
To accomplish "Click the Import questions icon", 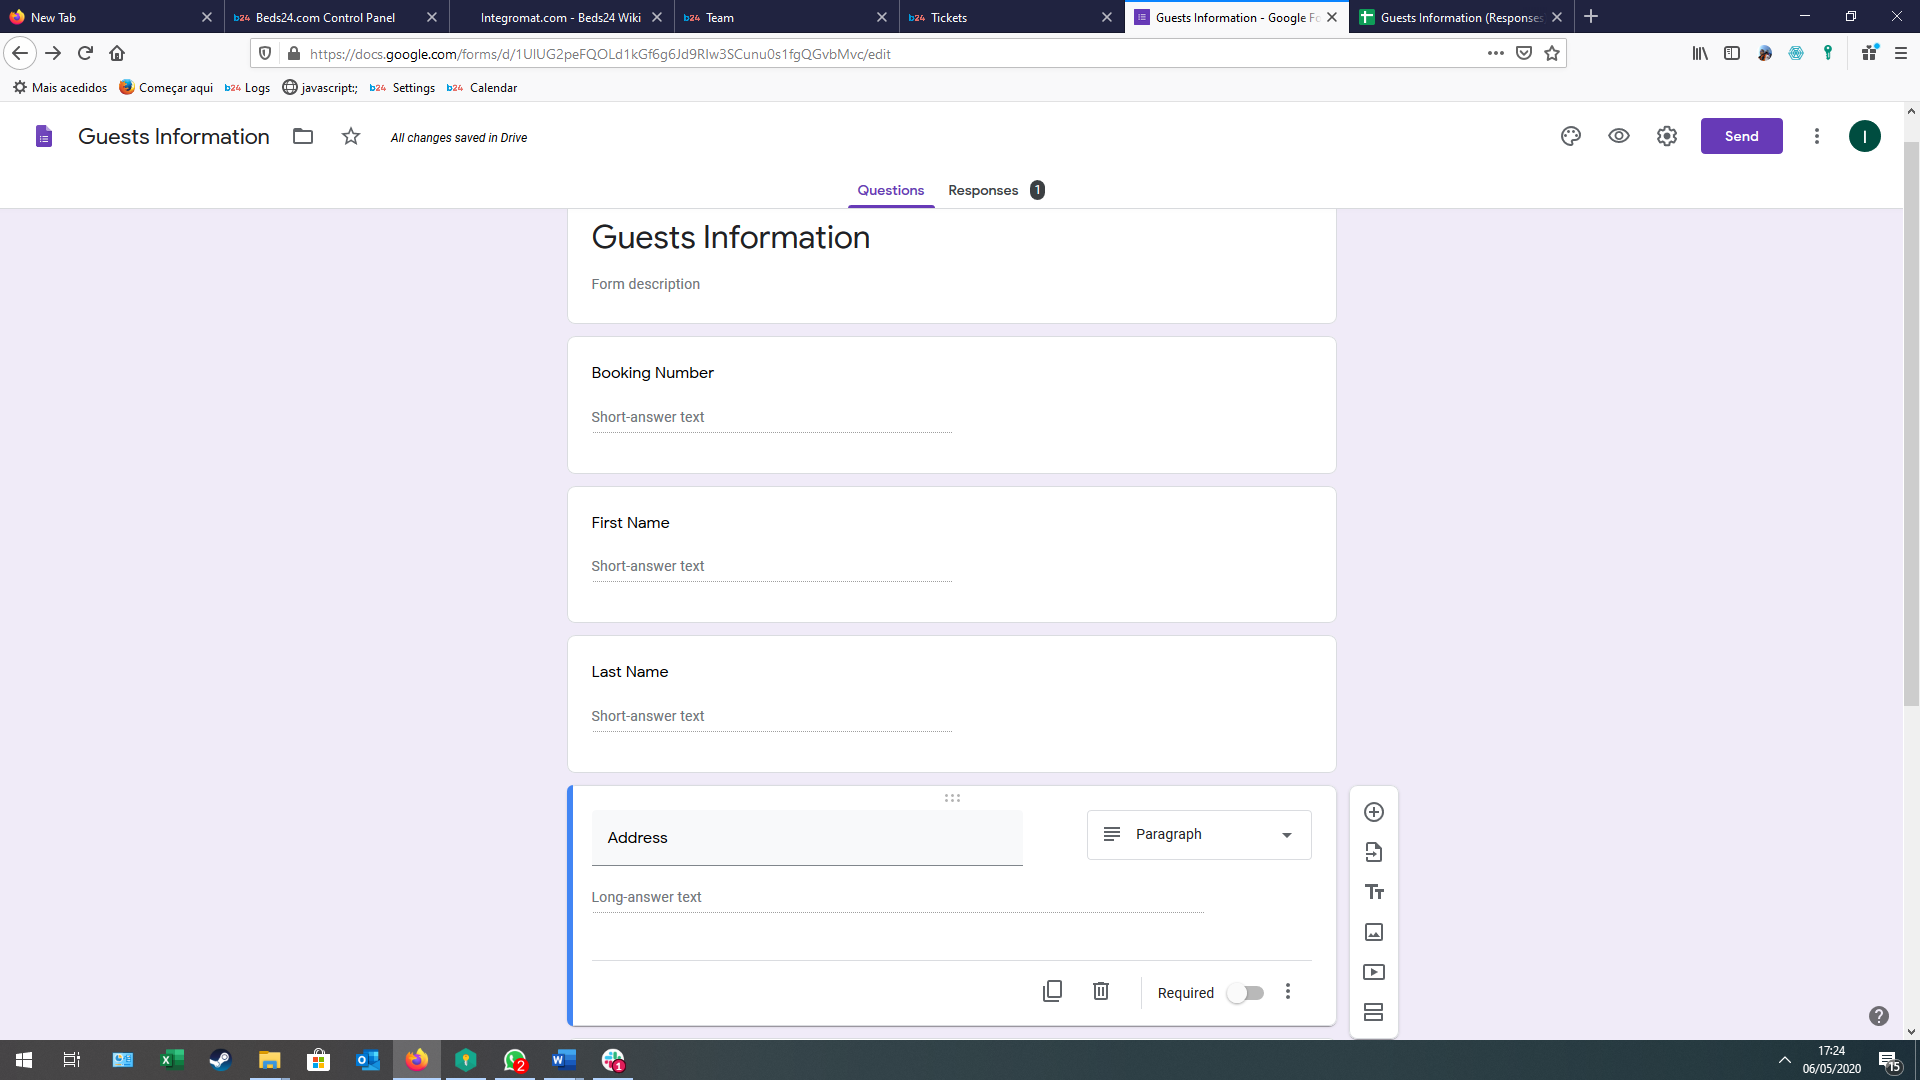I will tap(1374, 852).
